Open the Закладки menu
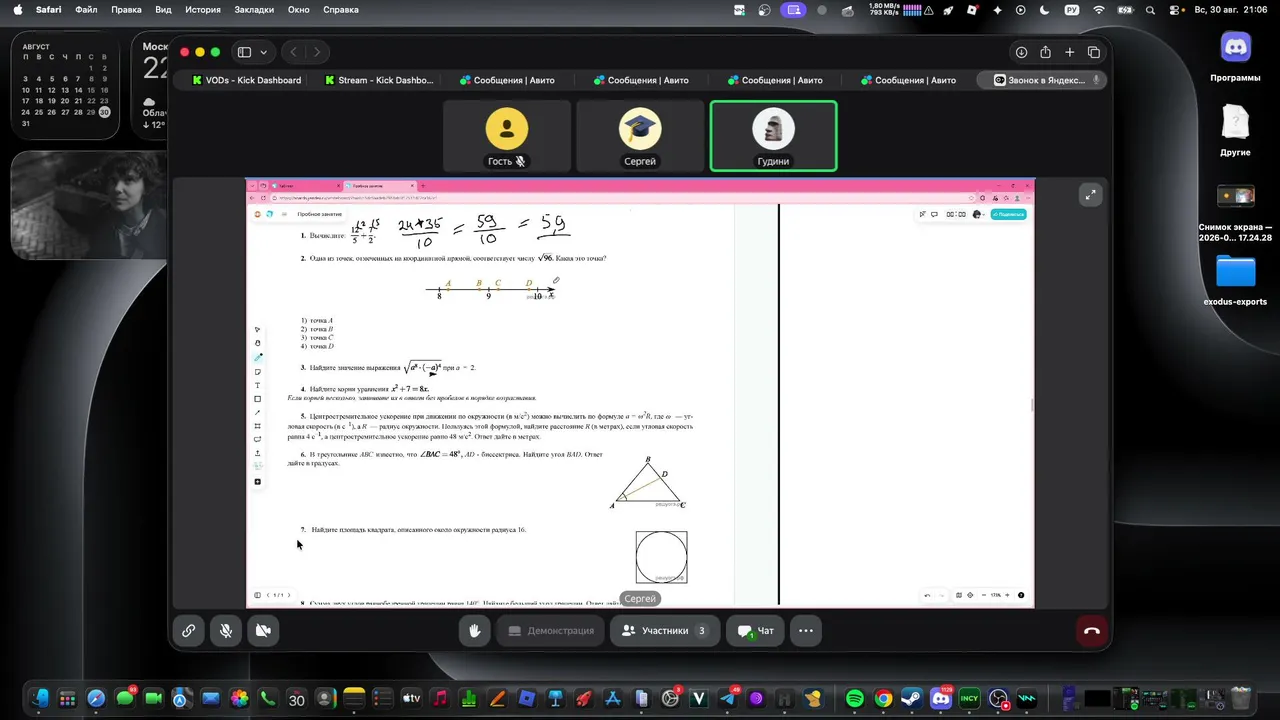This screenshot has width=1280, height=720. (x=254, y=10)
